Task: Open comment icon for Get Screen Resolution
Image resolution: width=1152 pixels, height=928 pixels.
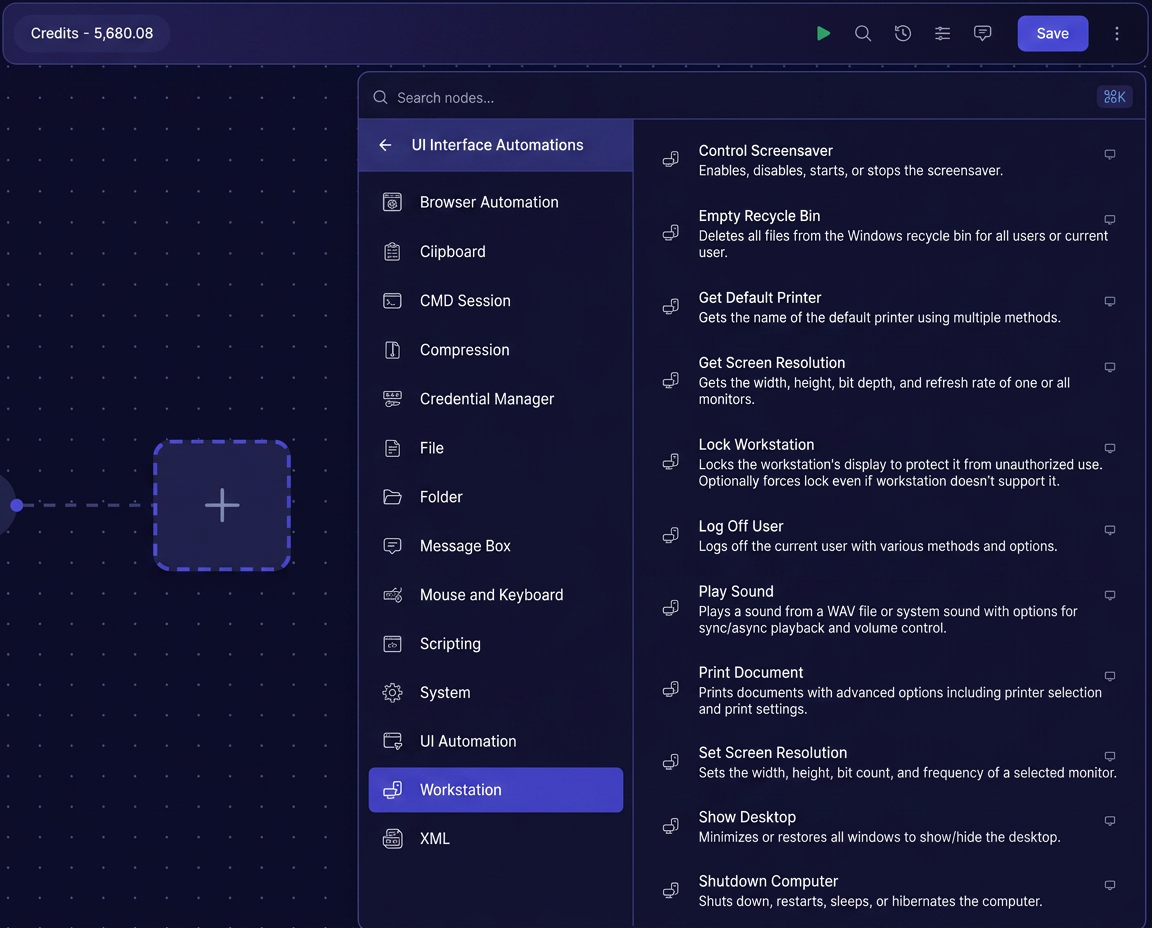Action: tap(1109, 367)
